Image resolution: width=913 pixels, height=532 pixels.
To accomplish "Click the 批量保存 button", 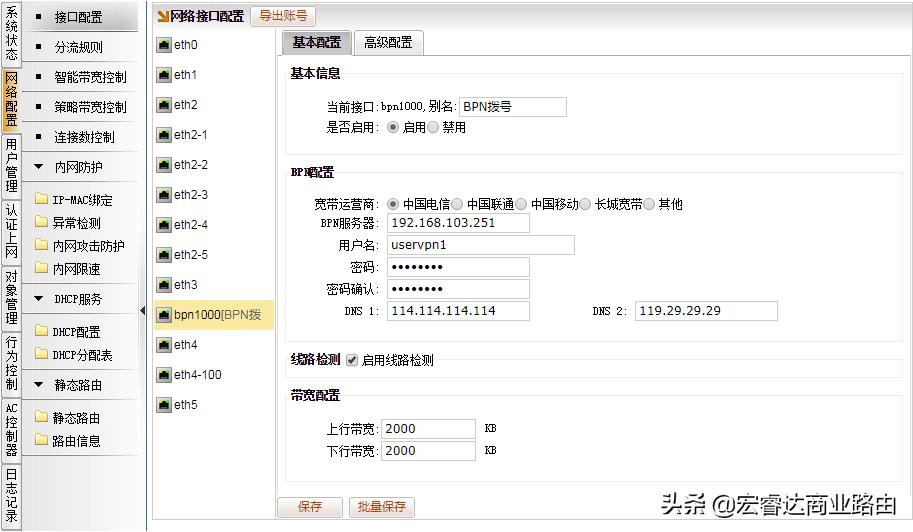I will 382,507.
